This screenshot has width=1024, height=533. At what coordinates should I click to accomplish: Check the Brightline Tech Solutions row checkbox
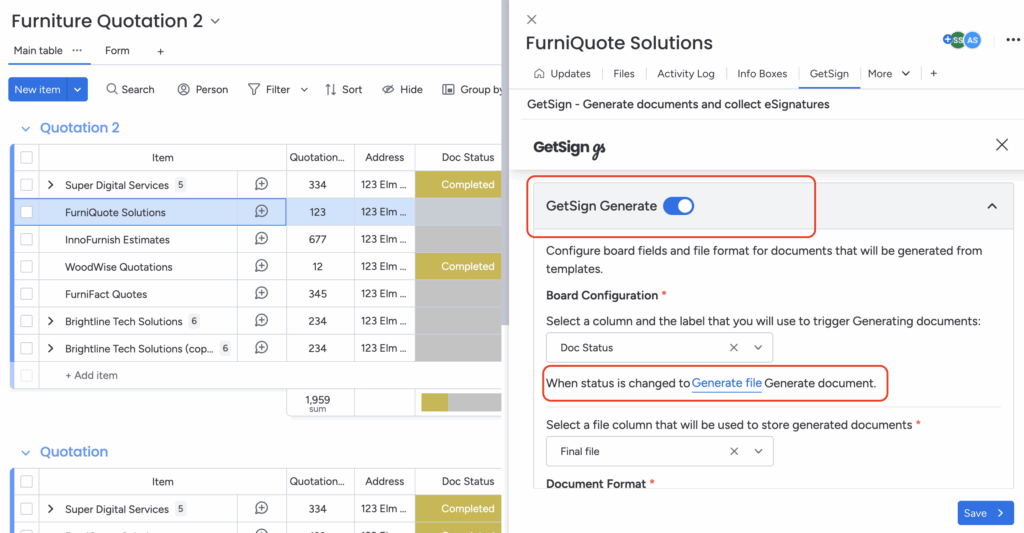tap(26, 321)
